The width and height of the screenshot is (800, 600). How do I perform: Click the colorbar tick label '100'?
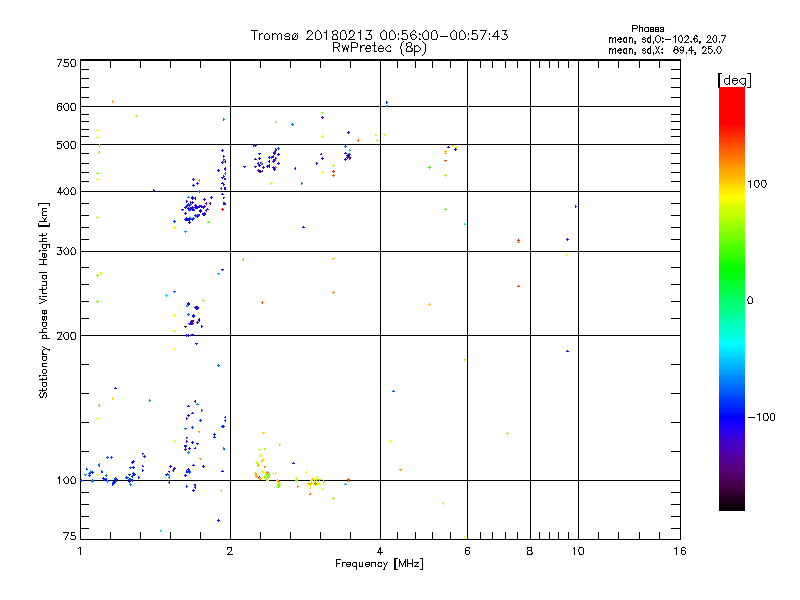point(757,184)
